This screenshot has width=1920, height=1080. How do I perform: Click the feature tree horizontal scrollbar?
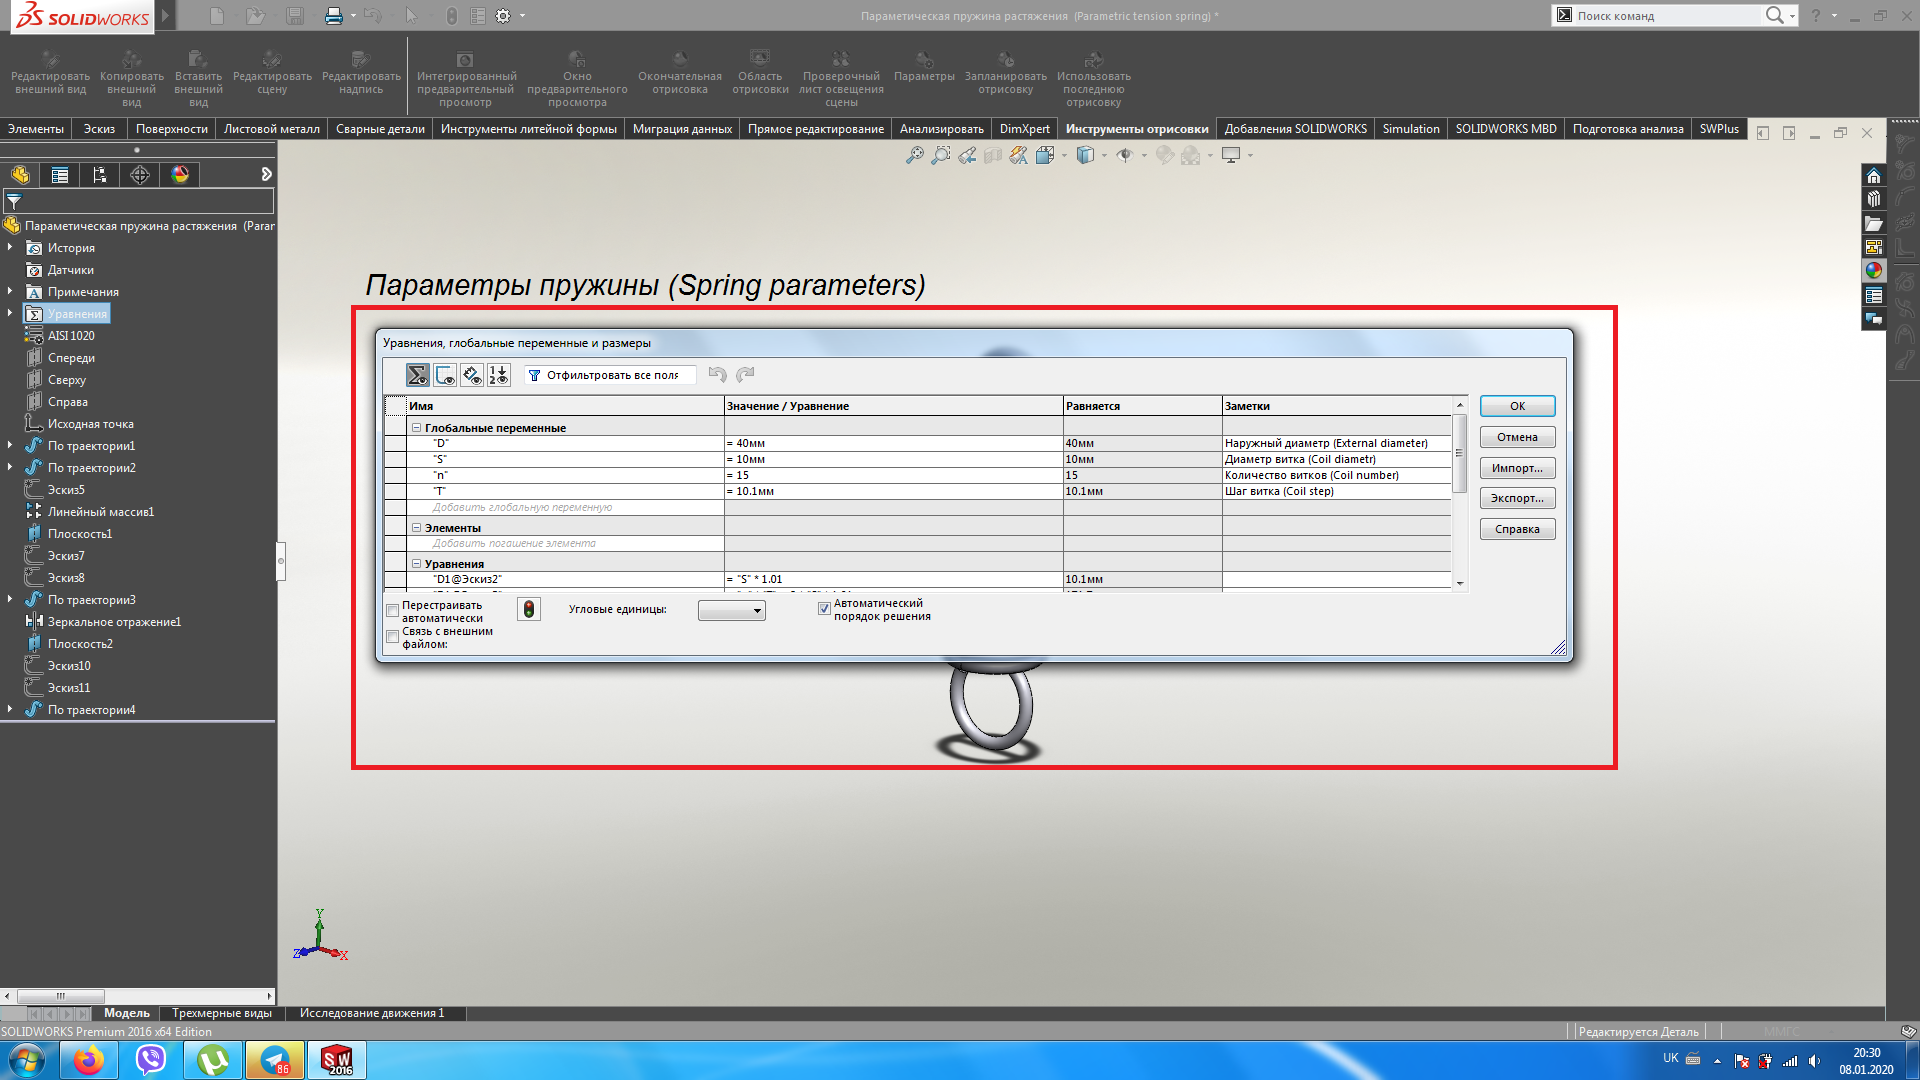click(60, 996)
